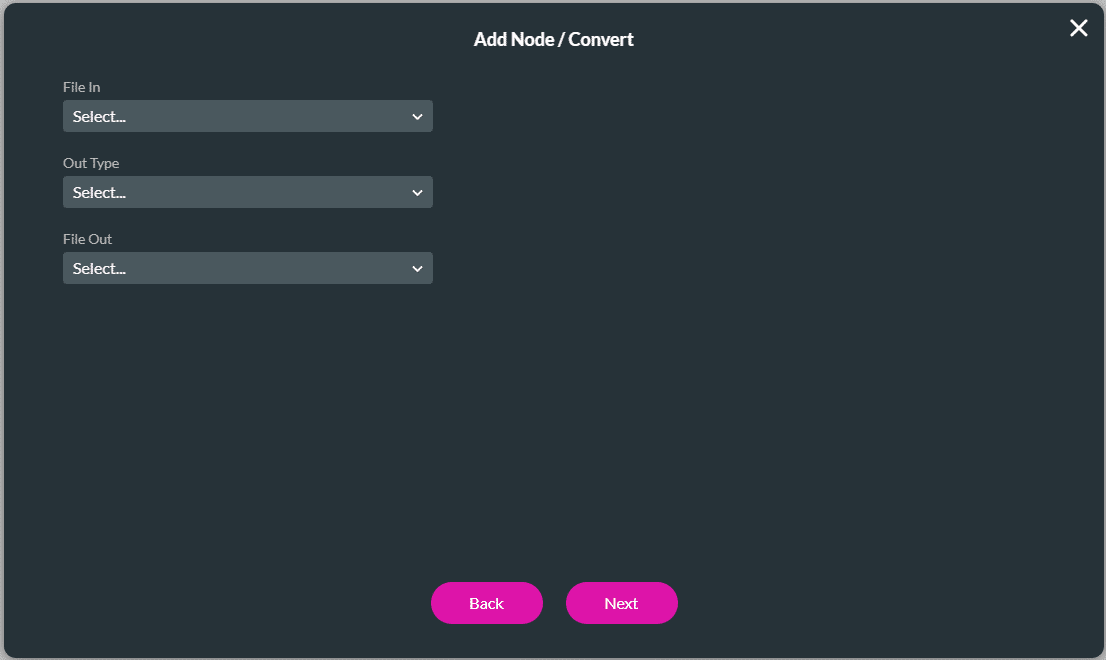Screen dimensions: 1106x660
Task: Click the dropdown arrow beside first Select field
Action: coord(417,116)
